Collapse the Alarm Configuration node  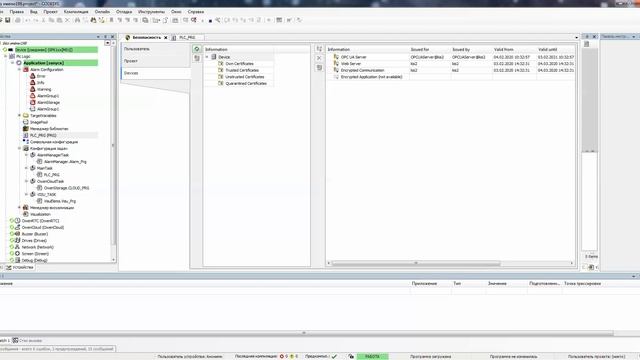(x=19, y=69)
